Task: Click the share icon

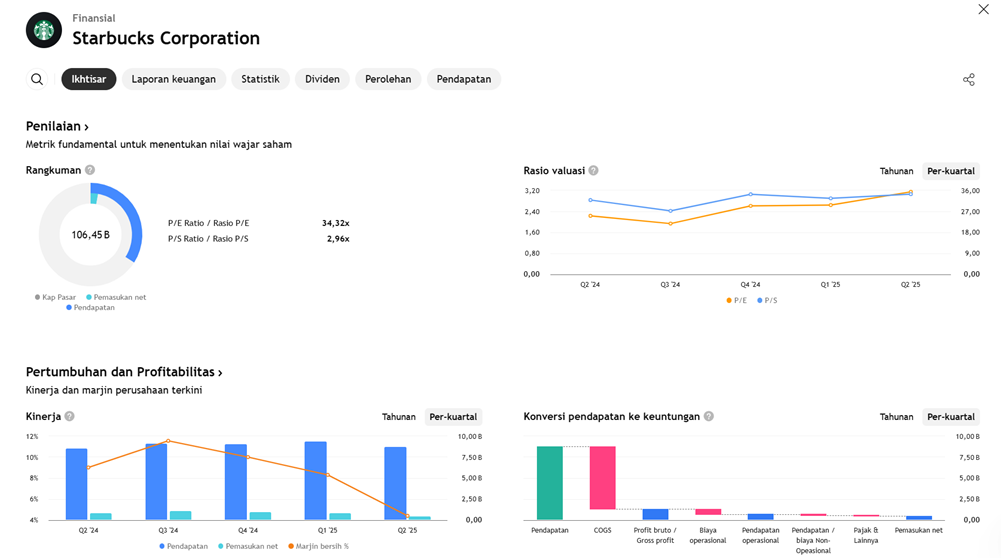Action: coord(968,79)
